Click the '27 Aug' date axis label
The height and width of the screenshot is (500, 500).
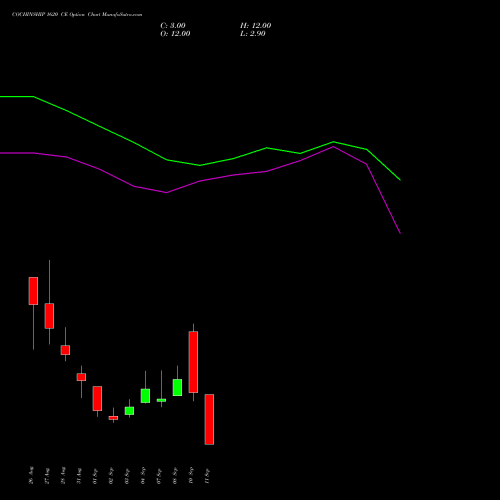tap(47, 476)
